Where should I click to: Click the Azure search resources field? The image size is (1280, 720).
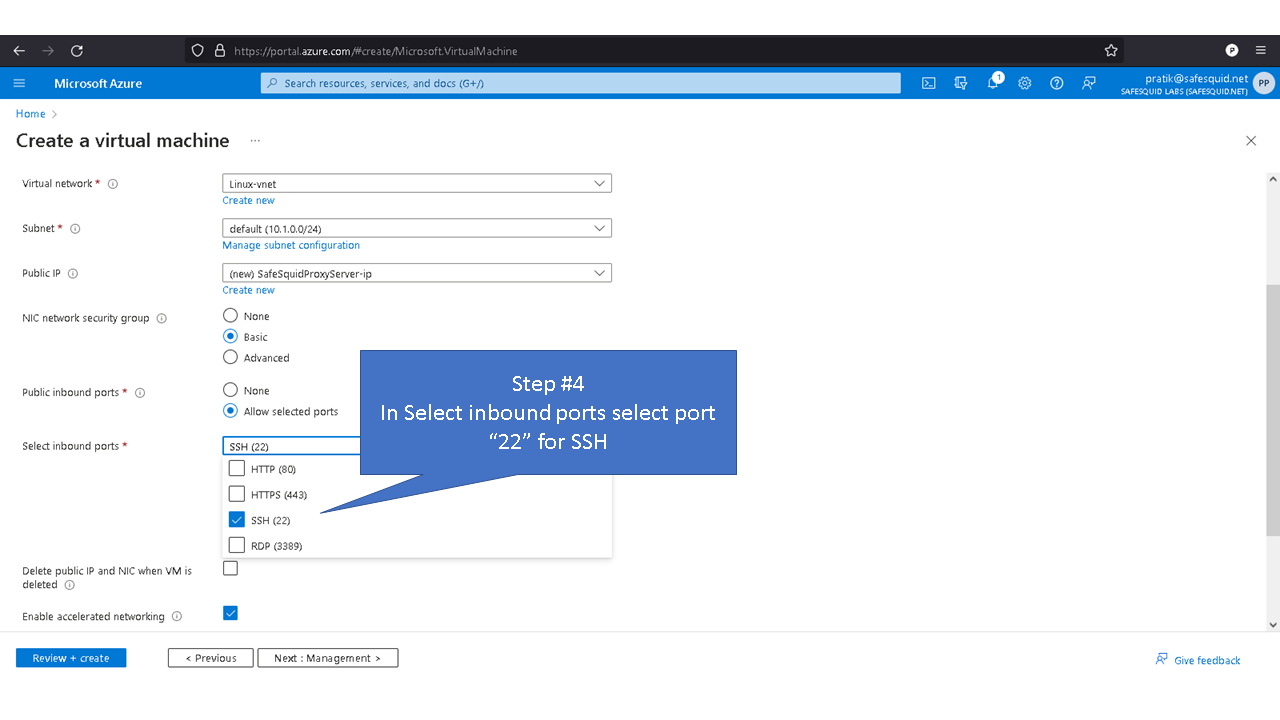pos(580,83)
